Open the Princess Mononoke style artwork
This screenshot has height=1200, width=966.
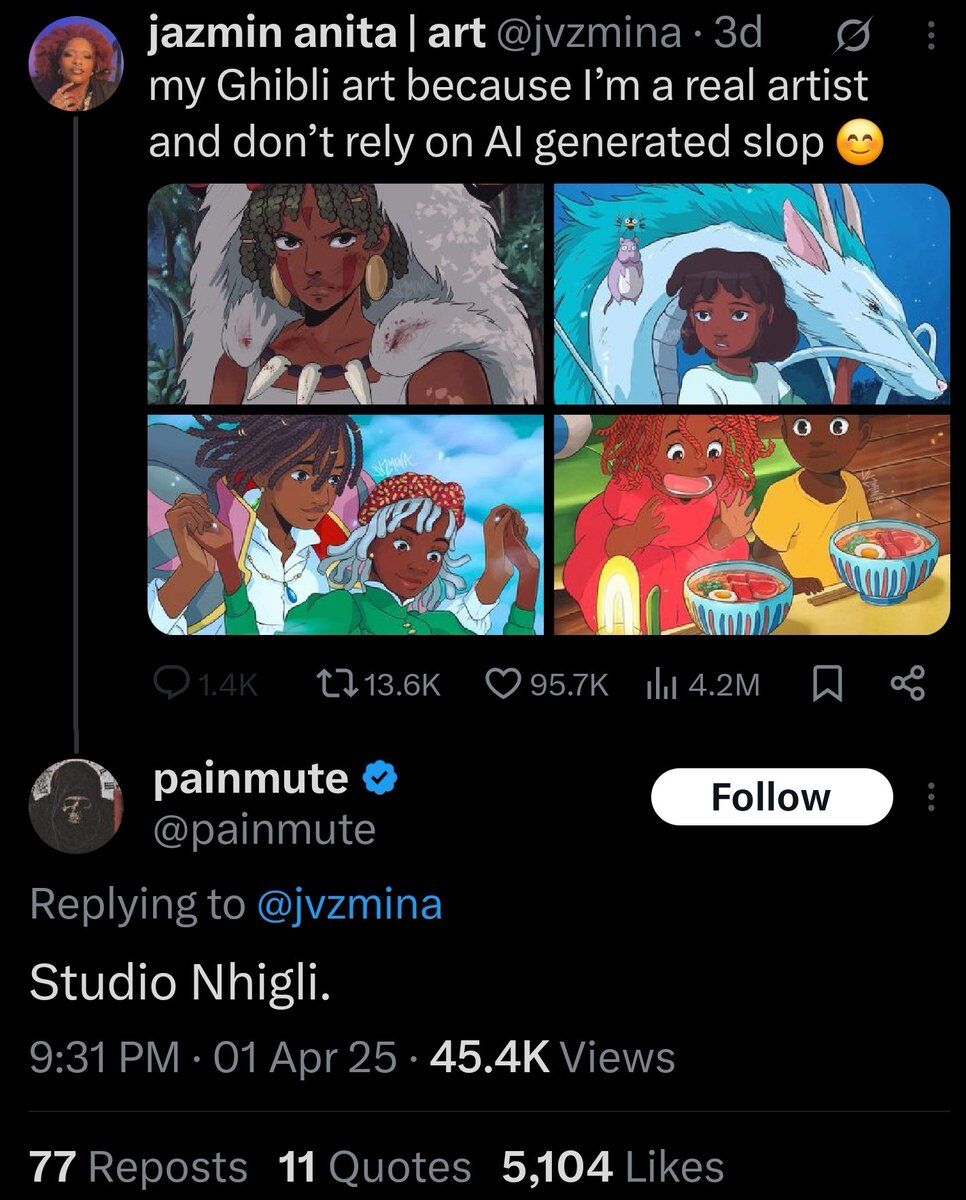tap(346, 294)
